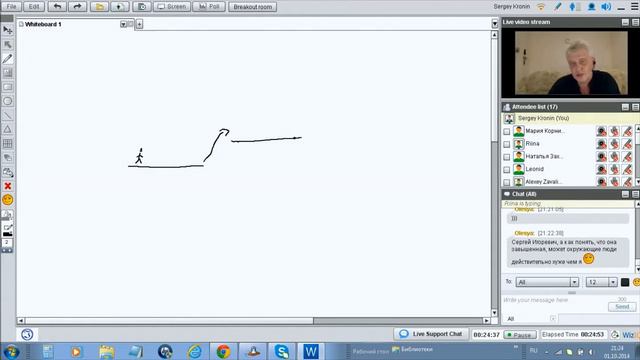Screen dimensions: 640x360
Task: Disable webcam for Riina
Action: (x=601, y=144)
